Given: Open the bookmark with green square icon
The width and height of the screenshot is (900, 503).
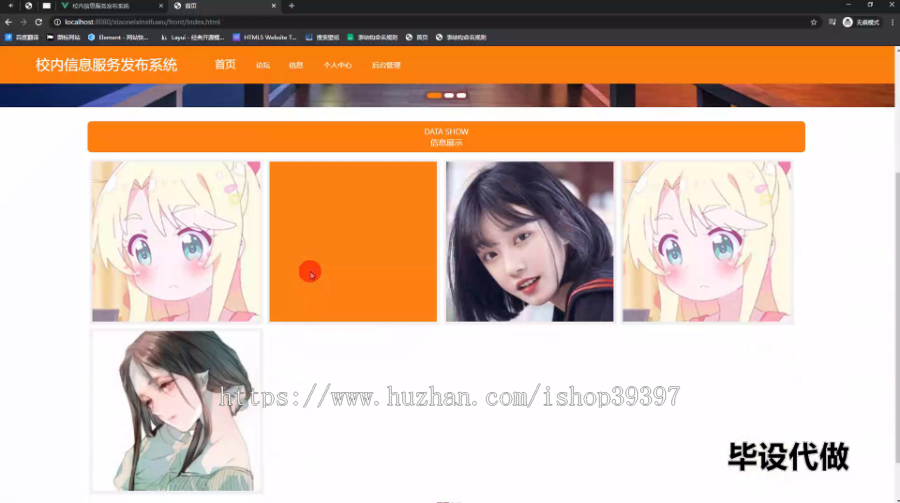Looking at the screenshot, I should tap(372, 37).
